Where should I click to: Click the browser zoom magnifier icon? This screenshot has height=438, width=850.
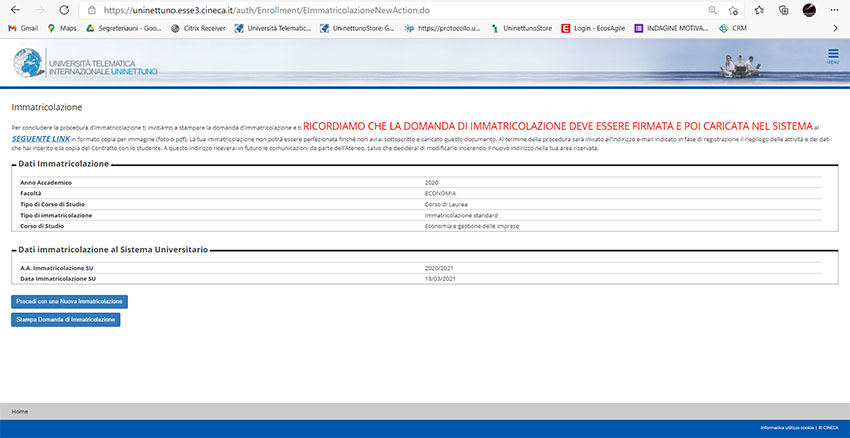pos(711,10)
